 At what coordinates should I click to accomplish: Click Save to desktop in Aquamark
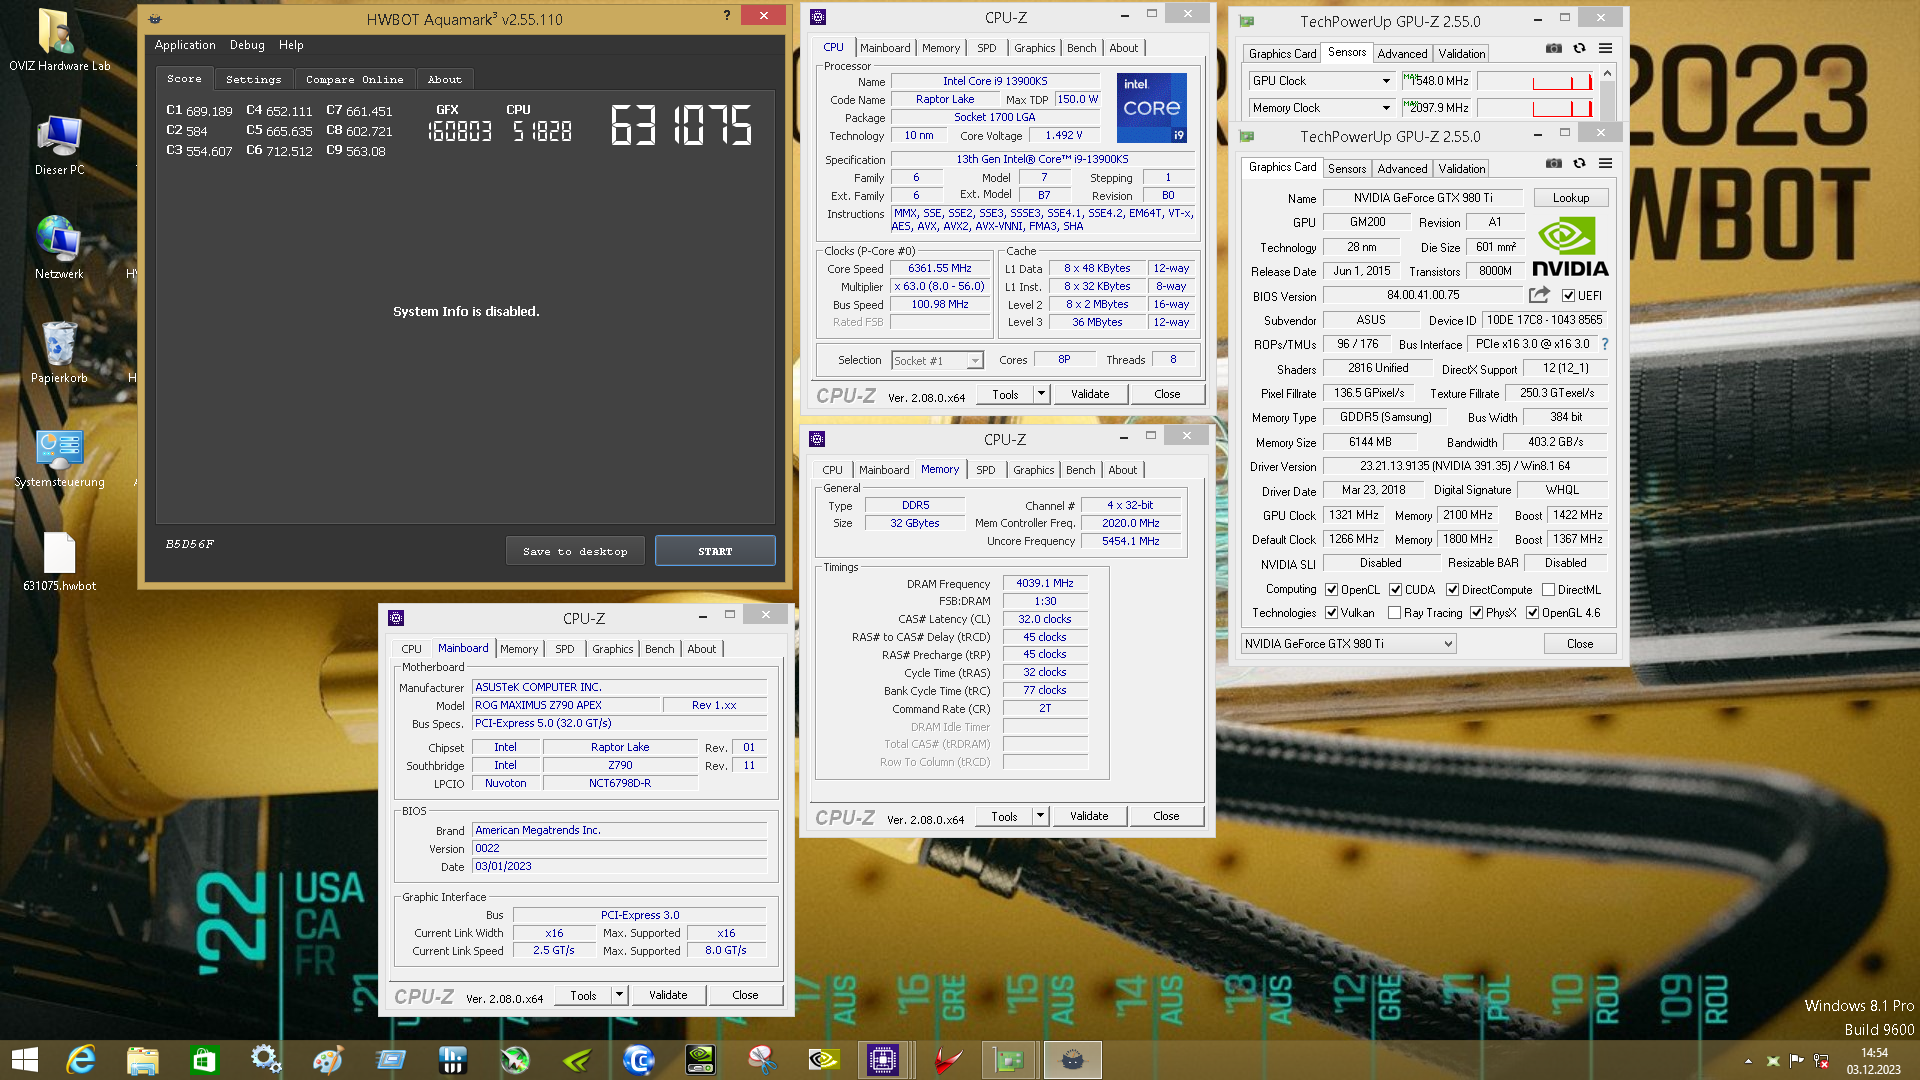[575, 551]
